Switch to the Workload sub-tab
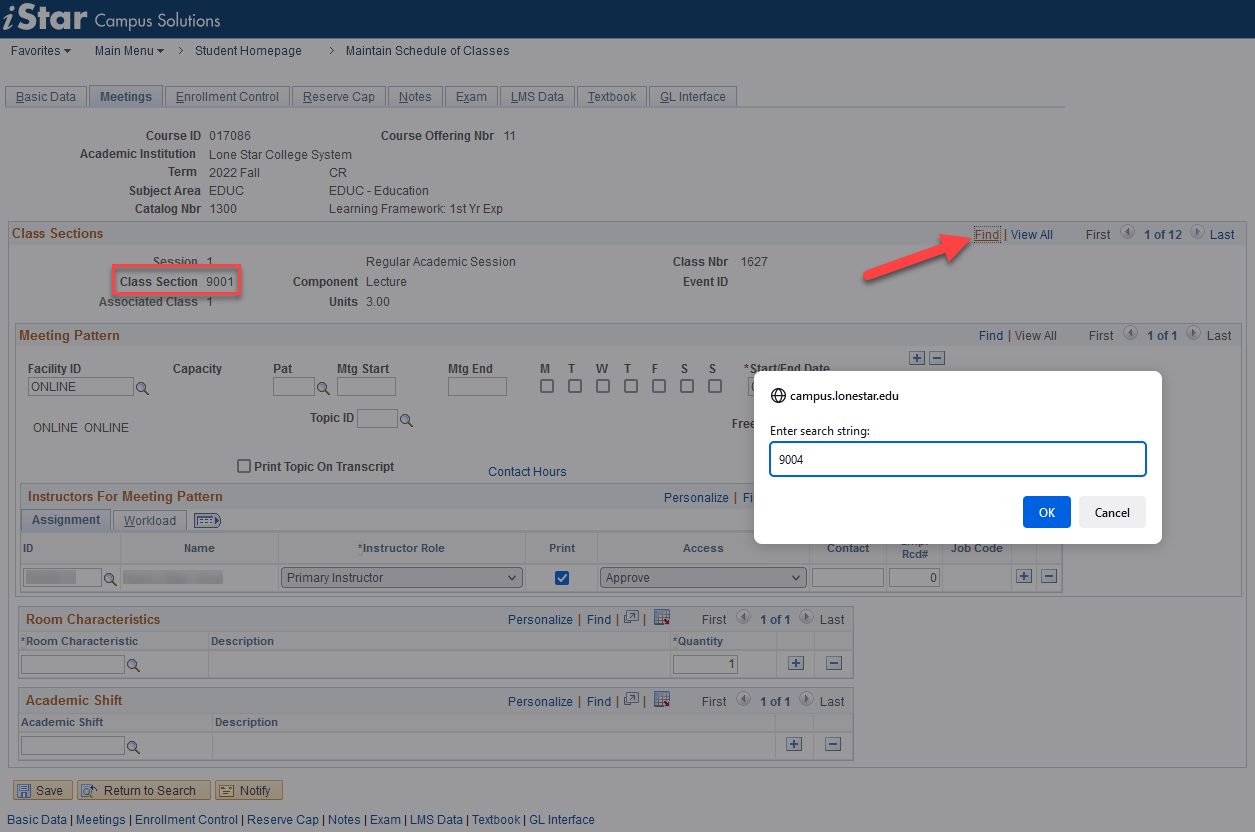 click(x=150, y=521)
